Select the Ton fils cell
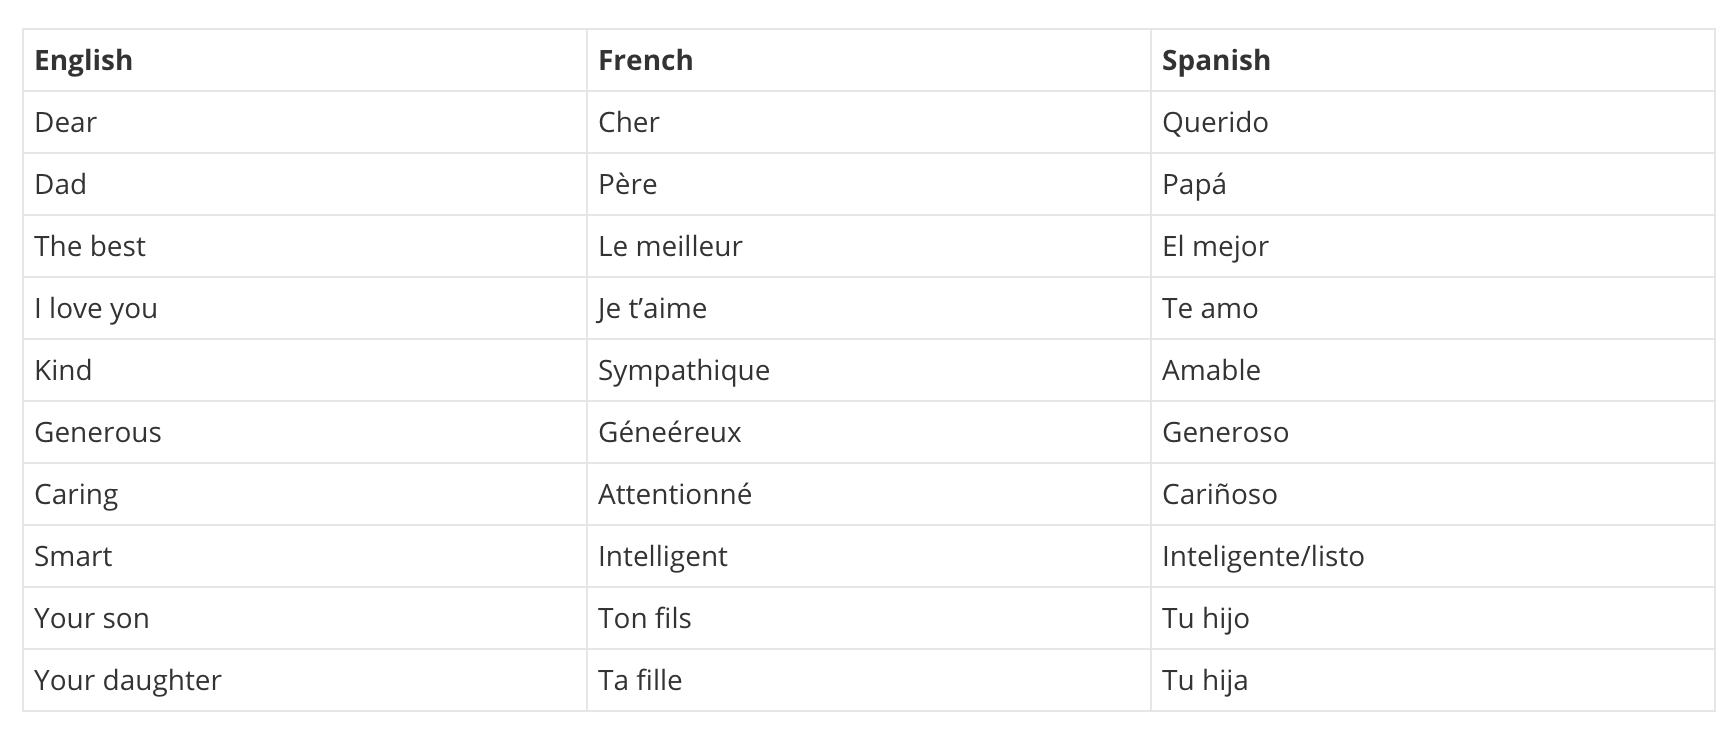The width and height of the screenshot is (1734, 738). [869, 618]
